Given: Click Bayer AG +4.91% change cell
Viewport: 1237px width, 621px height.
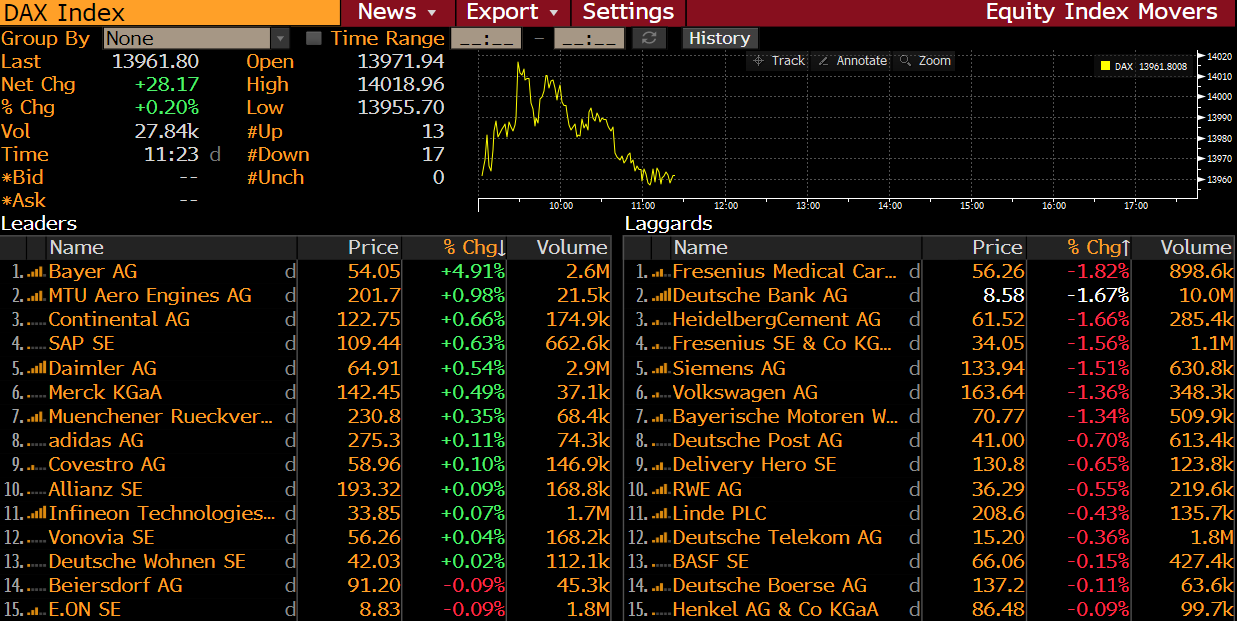Looking at the screenshot, I should 473,272.
